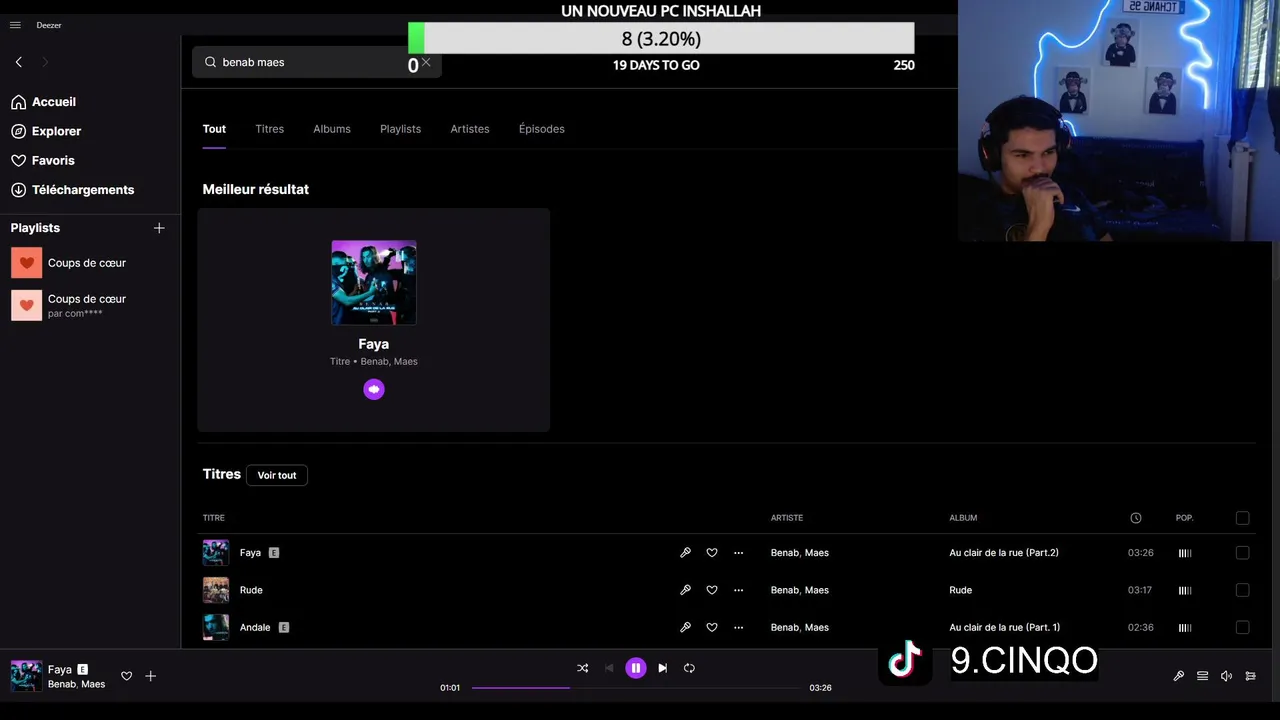This screenshot has height=720, width=1280.
Task: Favorite the Andale track with the heart
Action: tap(712, 628)
